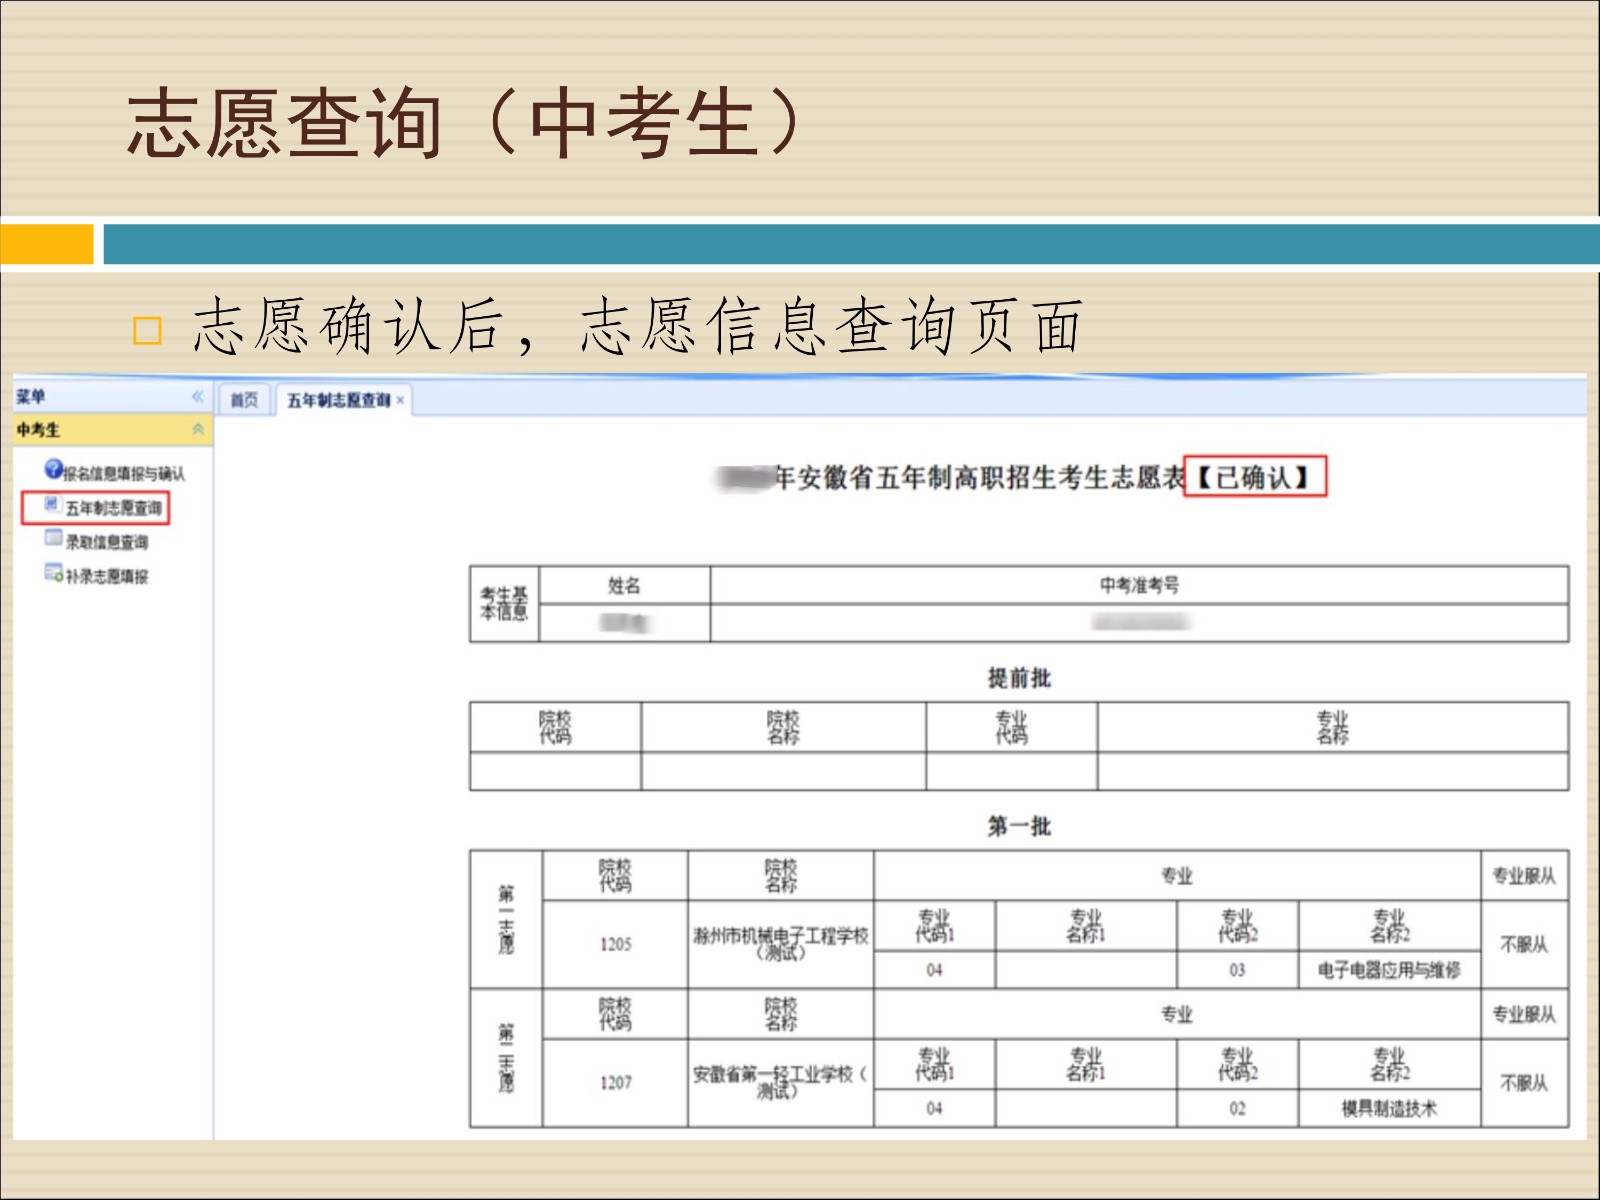This screenshot has width=1600, height=1200.
Task: Click the 录取信息查询 sidebar icon
Action: click(x=53, y=539)
